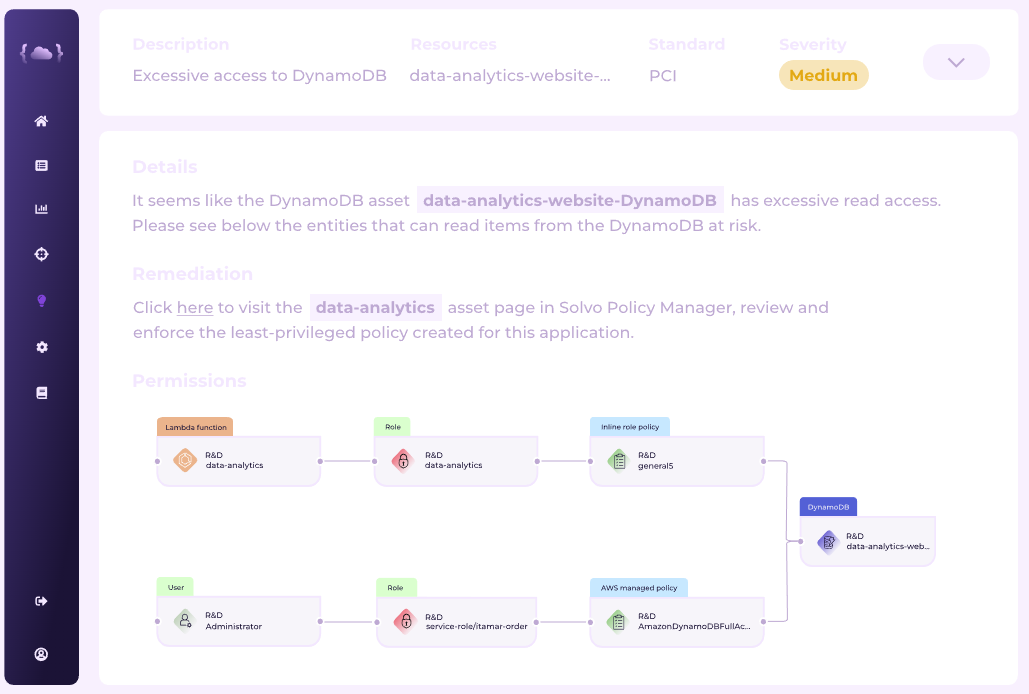Screen dimensions: 1029x694
Task: Select the Lambda function data-analytics node
Action: click(x=239, y=460)
